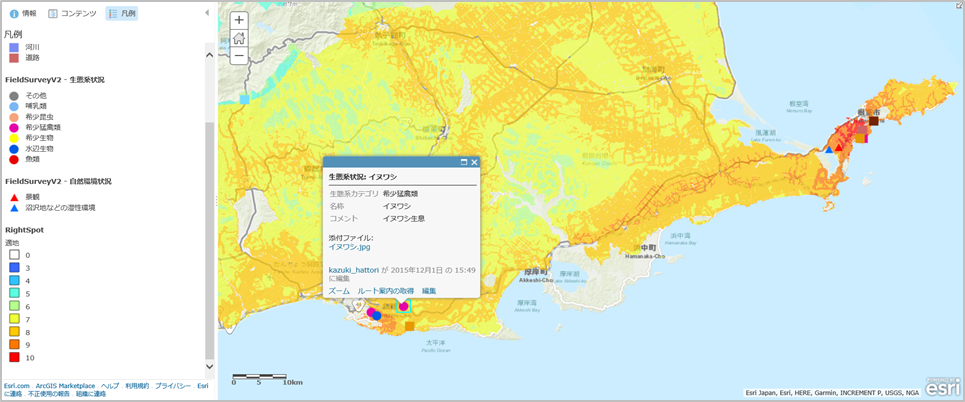965x402 pixels.
Task: Open the 情報 tab
Action: 23,14
